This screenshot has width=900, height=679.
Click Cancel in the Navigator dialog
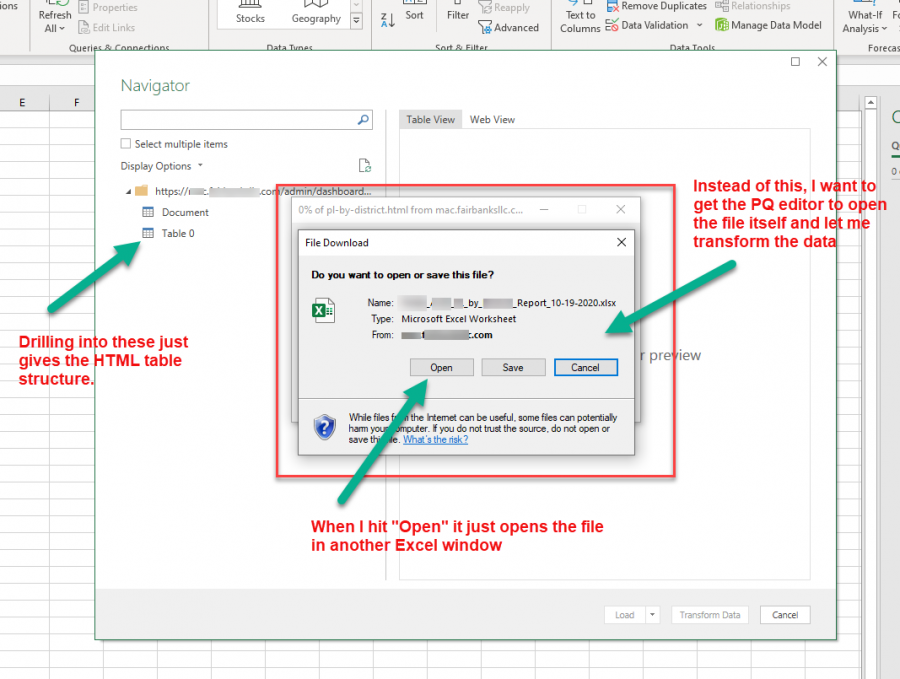pyautogui.click(x=785, y=615)
